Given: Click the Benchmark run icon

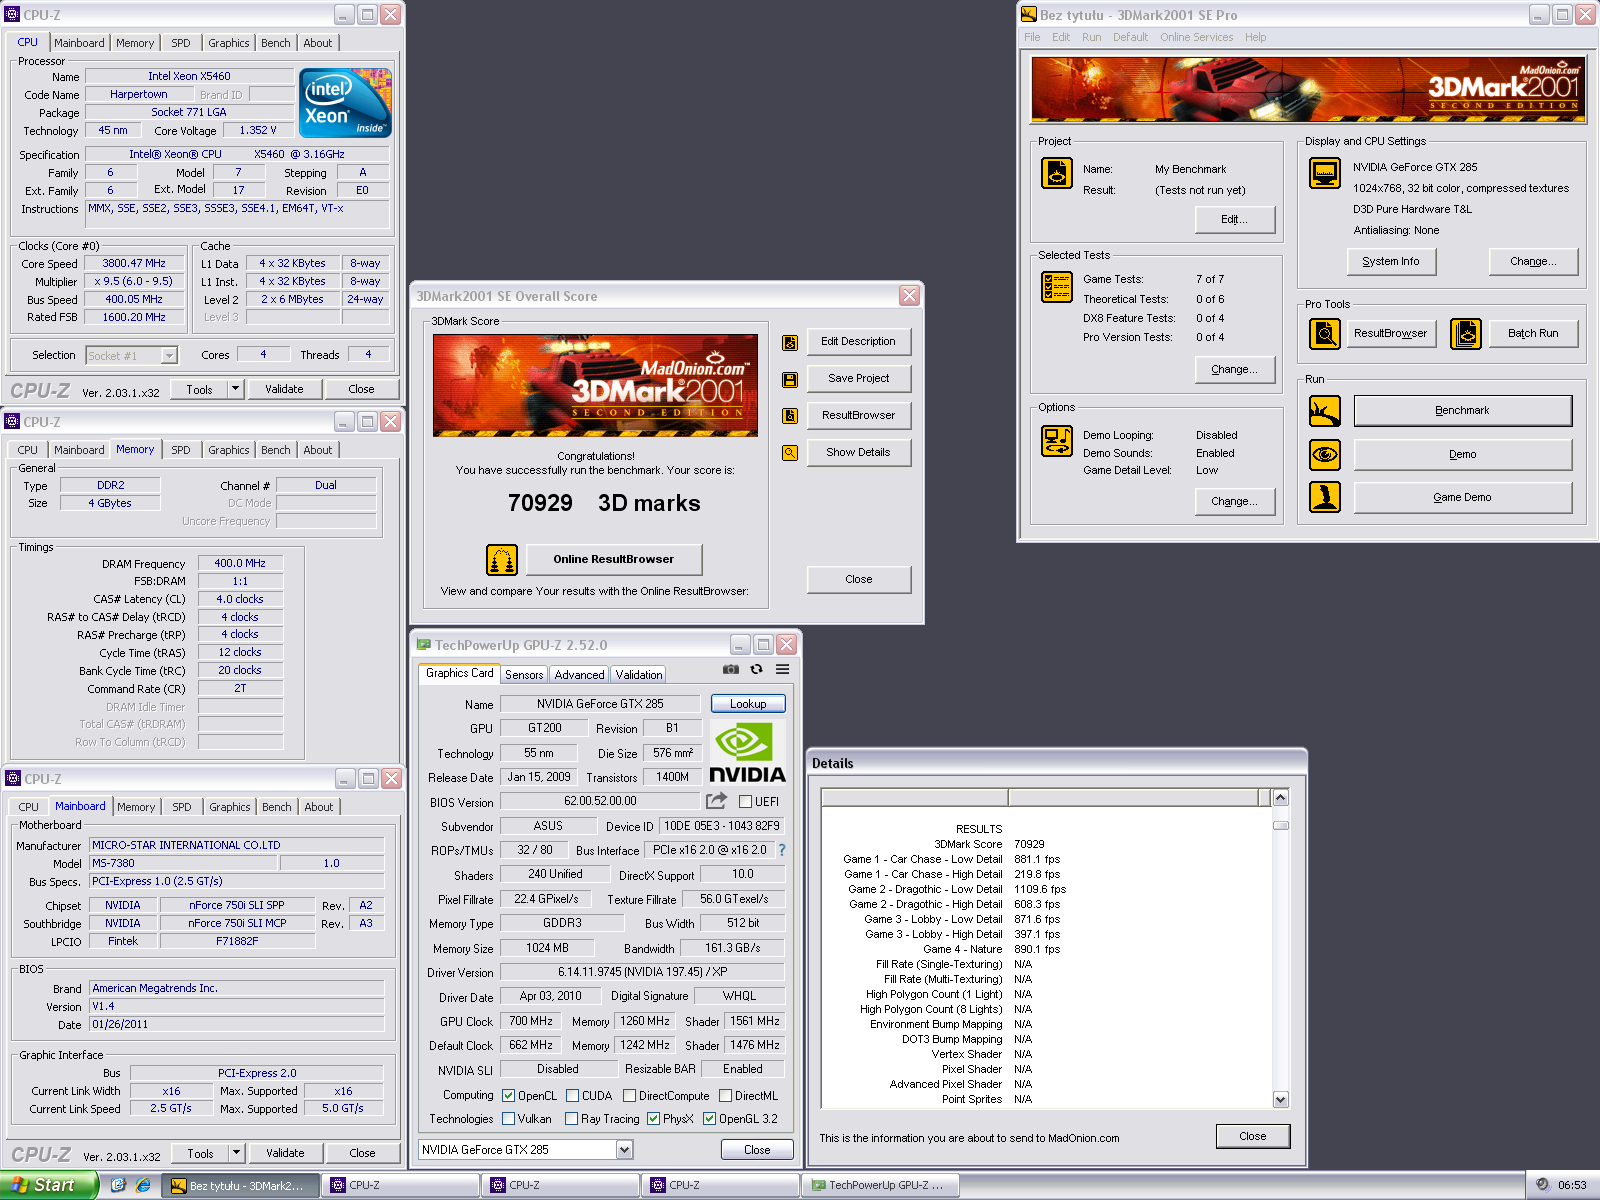Looking at the screenshot, I should [x=1325, y=411].
